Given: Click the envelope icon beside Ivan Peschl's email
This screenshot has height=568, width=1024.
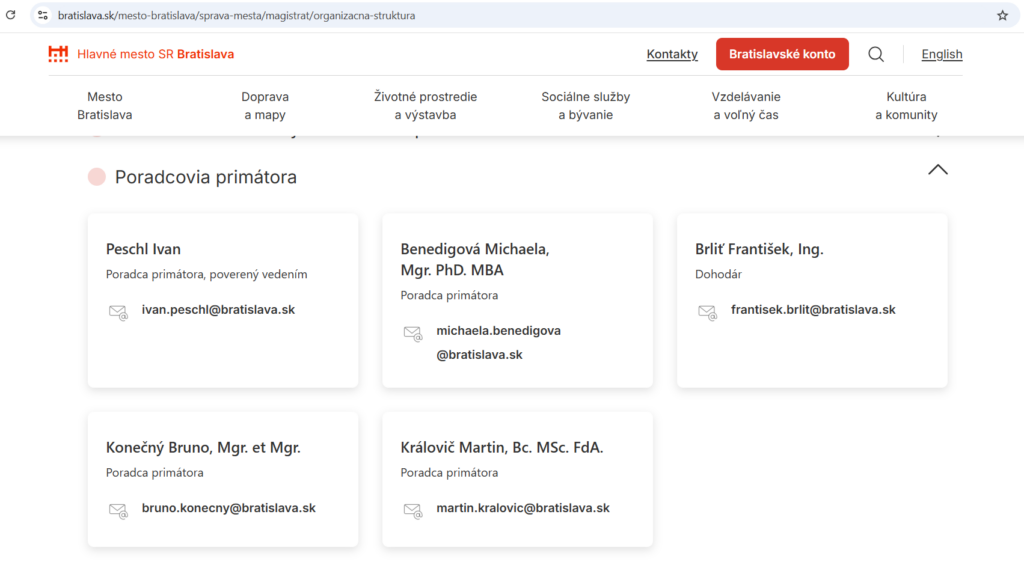Looking at the screenshot, I should (x=118, y=312).
